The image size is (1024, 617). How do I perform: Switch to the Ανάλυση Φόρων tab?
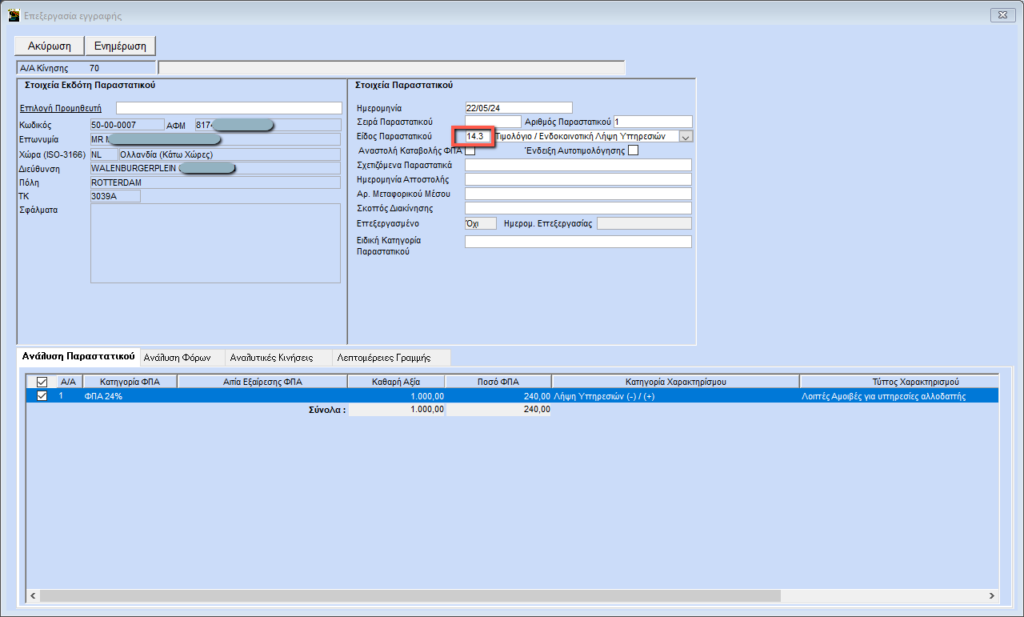pyautogui.click(x=177, y=356)
